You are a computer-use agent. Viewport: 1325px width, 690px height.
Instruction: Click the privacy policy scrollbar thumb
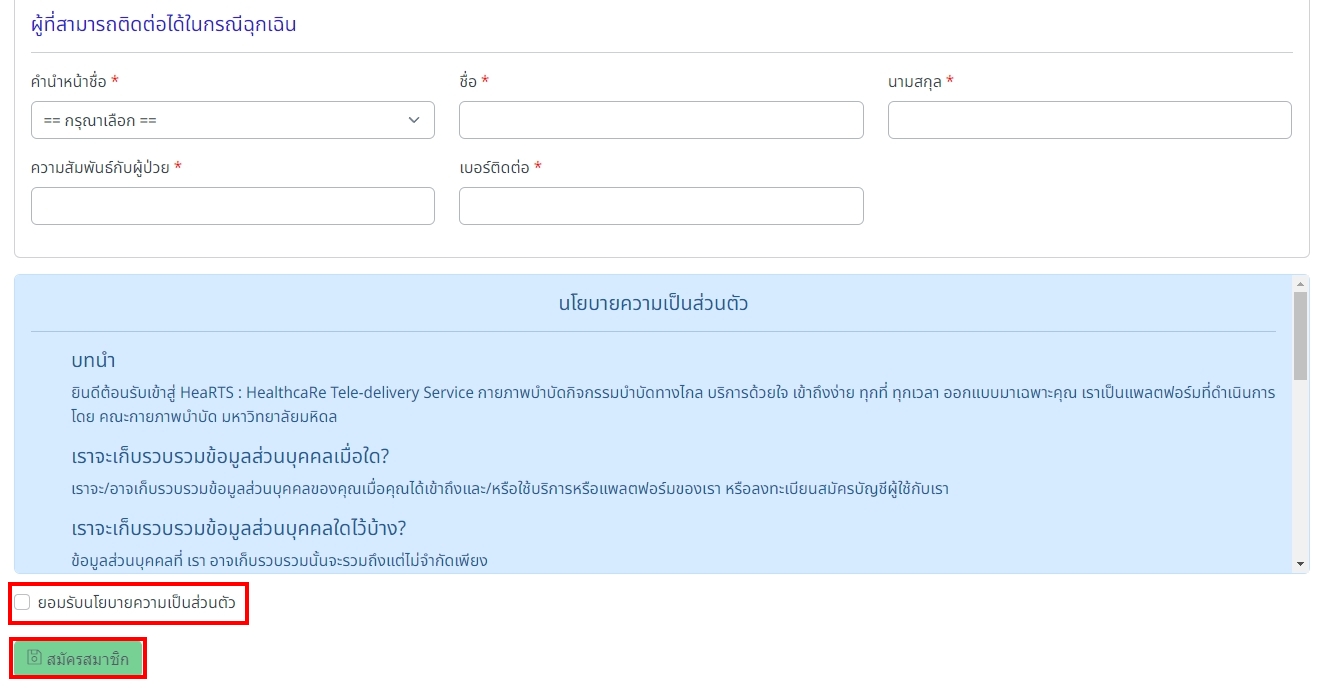coord(1300,336)
